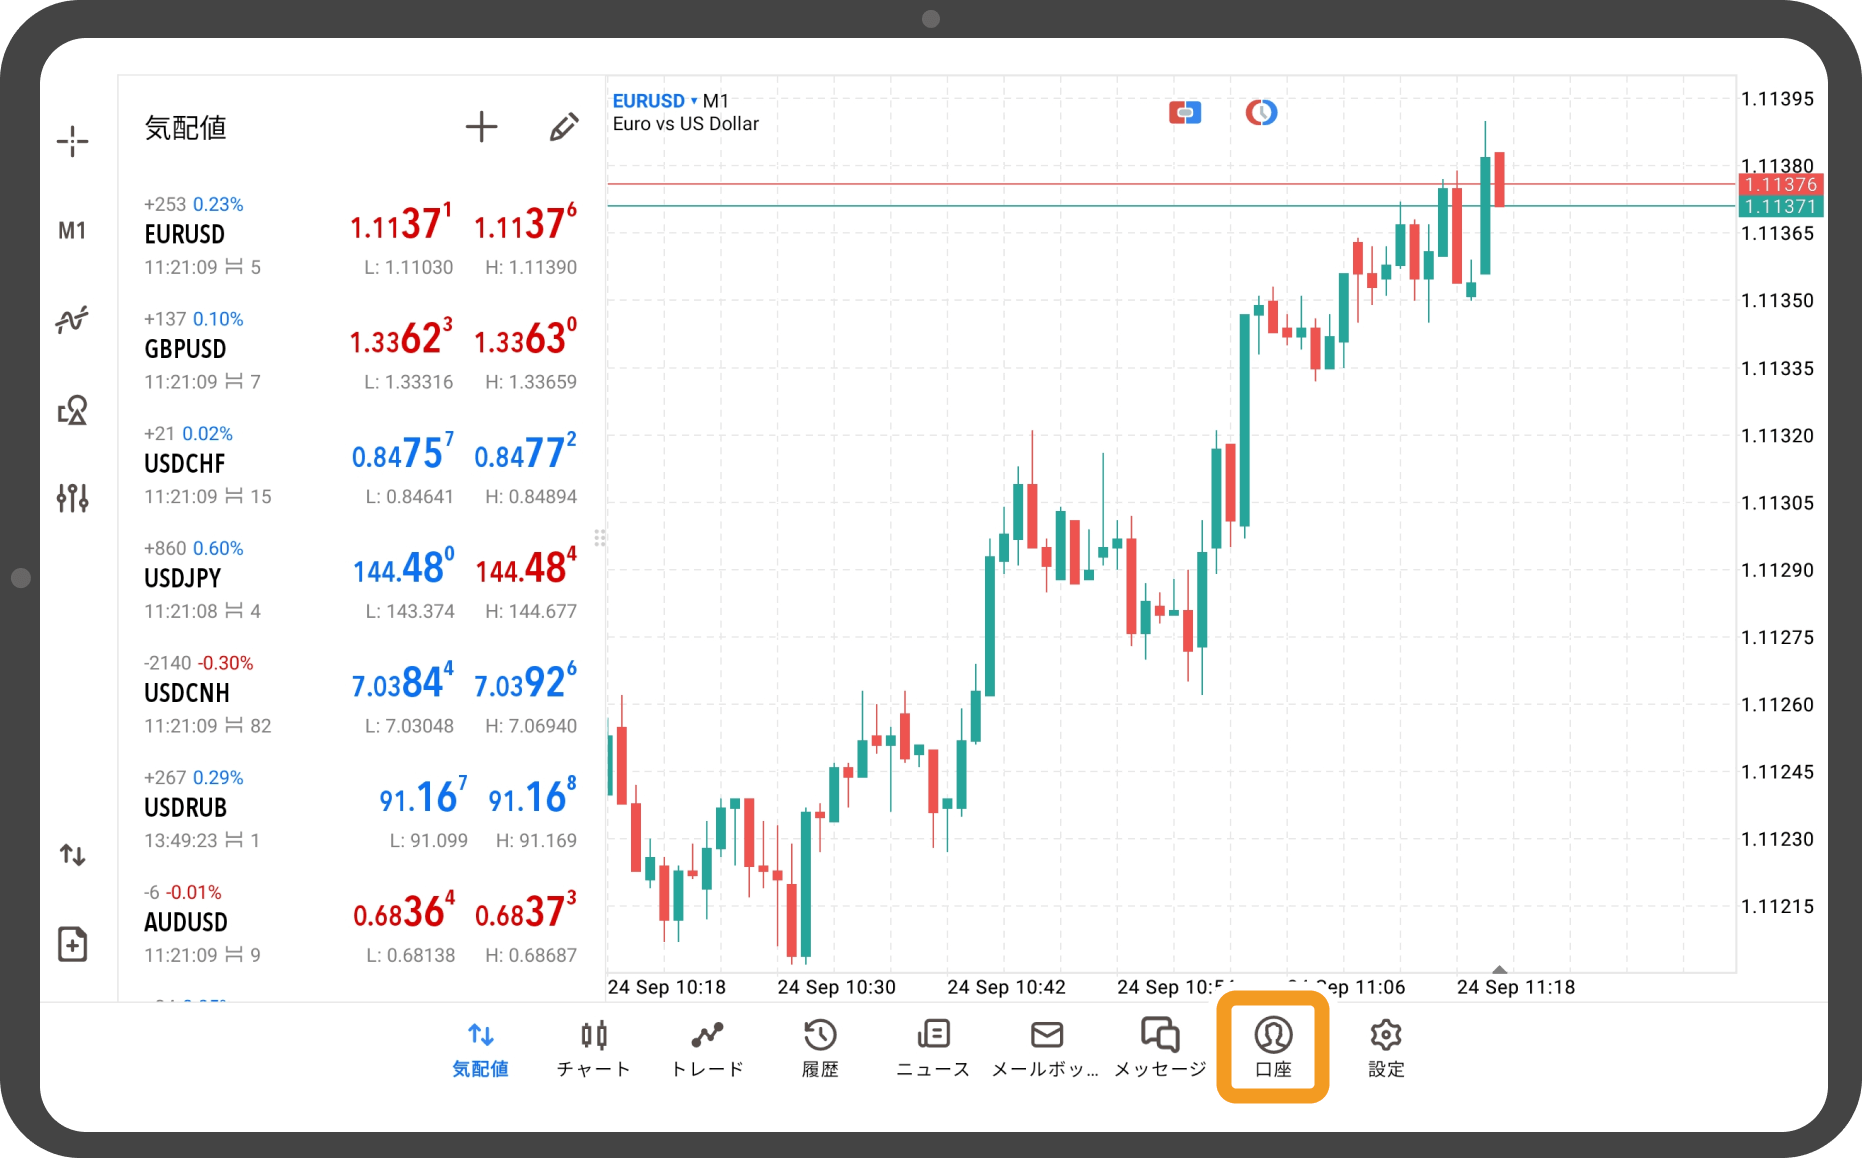Toggle the circular red-blue chart icon
The width and height of the screenshot is (1862, 1158).
pos(1261,113)
